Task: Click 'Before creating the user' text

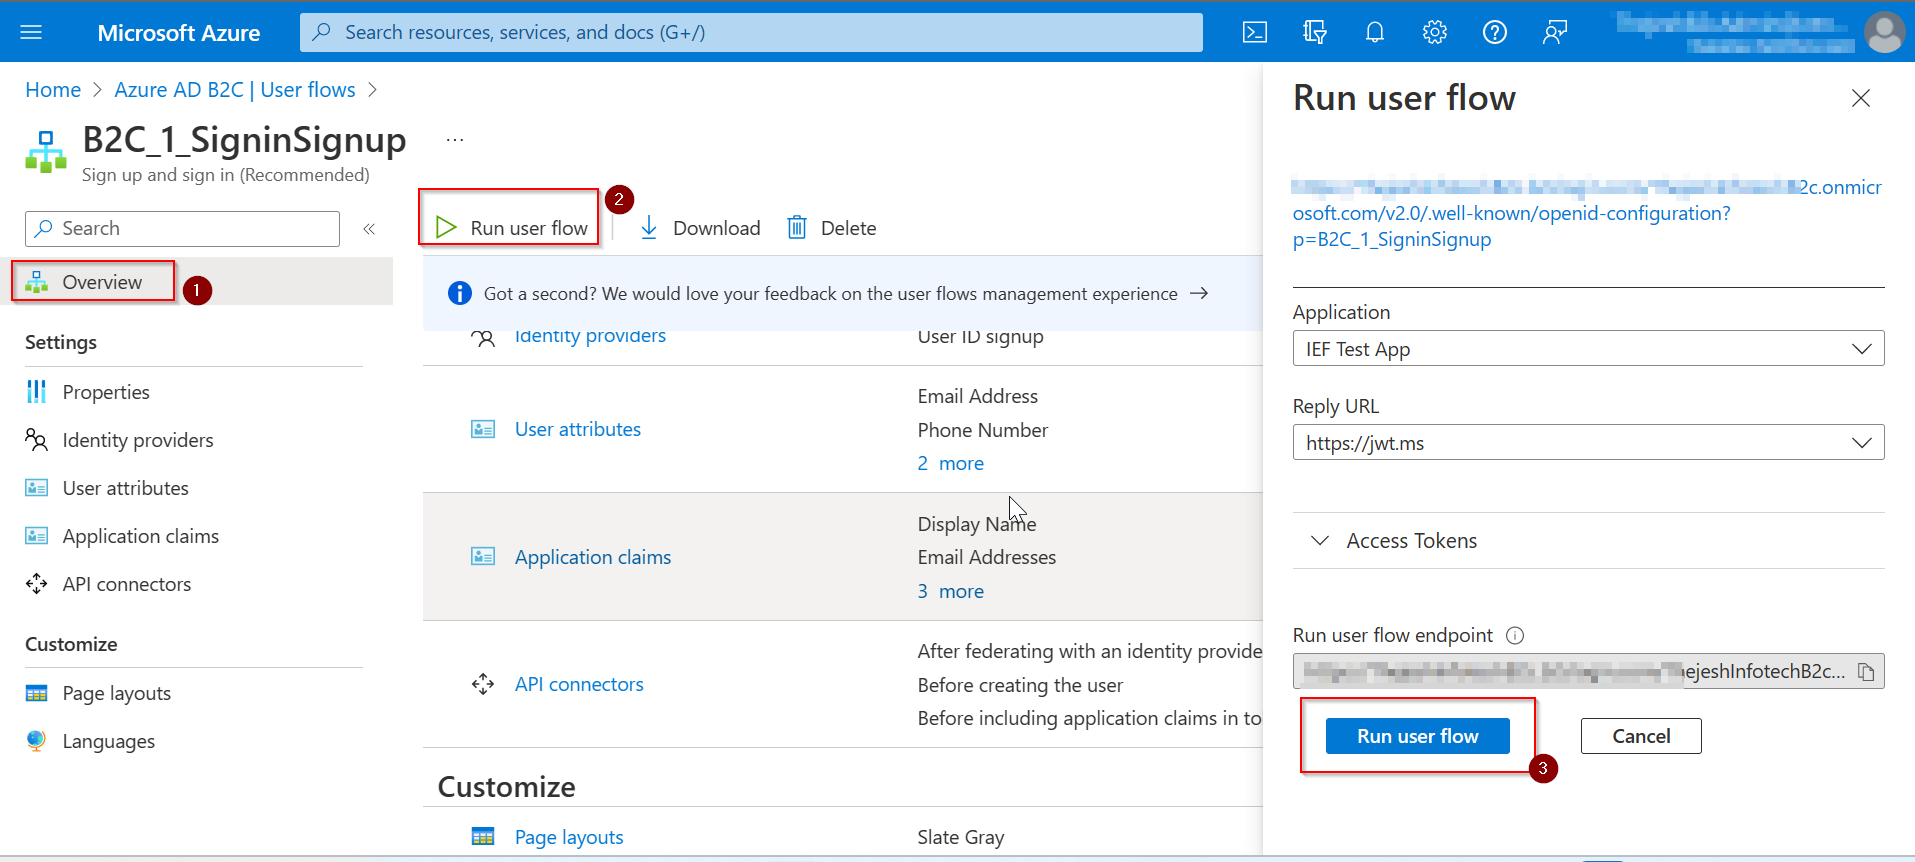Action: pos(1020,685)
